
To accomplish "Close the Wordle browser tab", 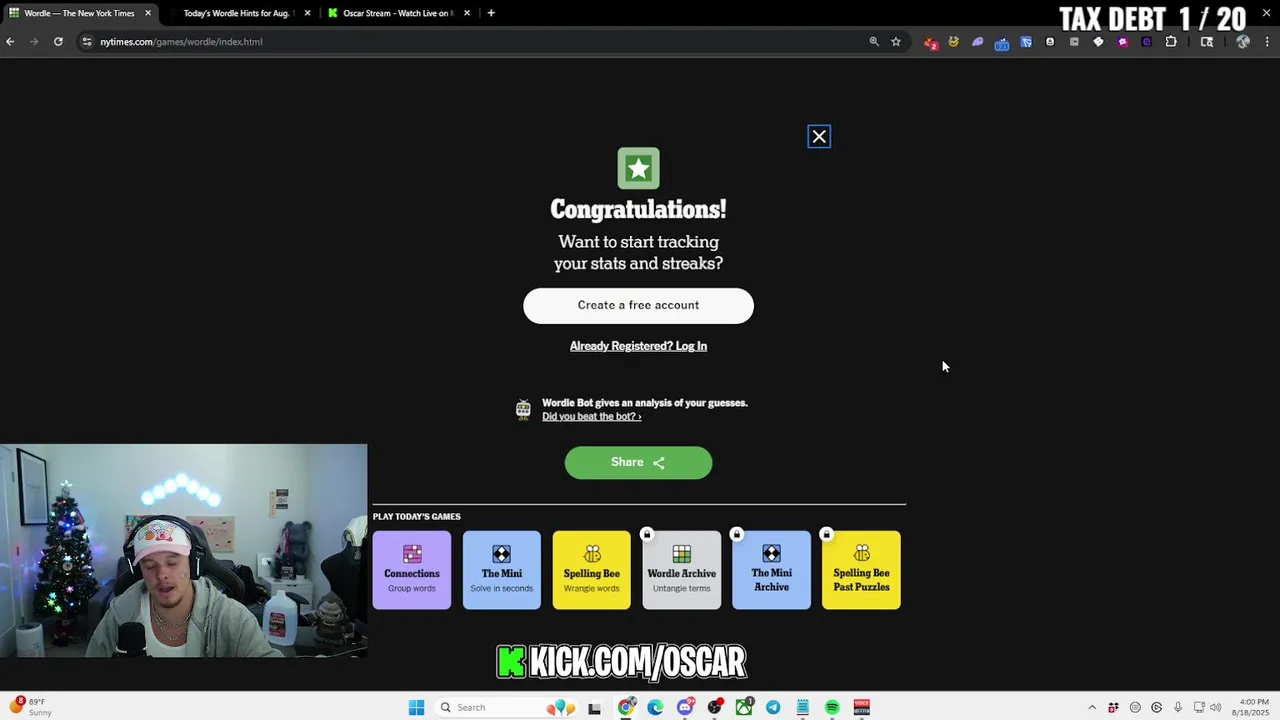I will [148, 13].
